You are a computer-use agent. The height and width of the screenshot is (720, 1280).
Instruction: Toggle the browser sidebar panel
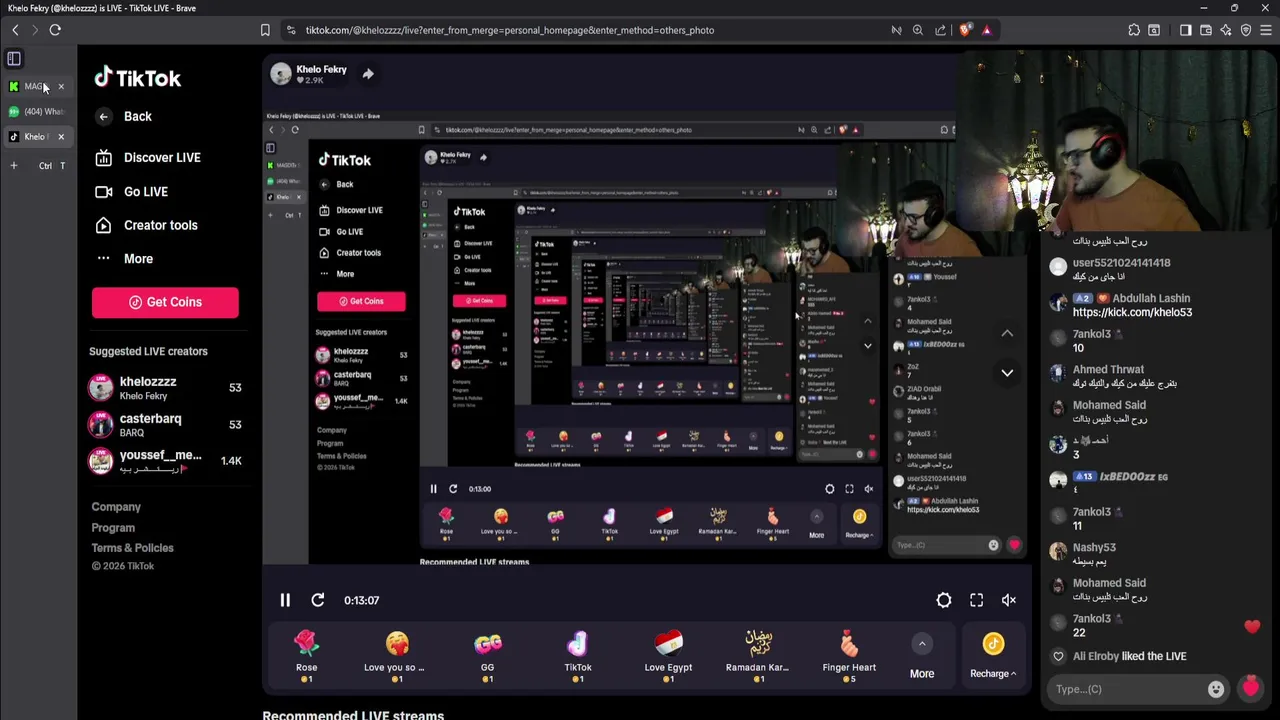pyautogui.click(x=1186, y=30)
